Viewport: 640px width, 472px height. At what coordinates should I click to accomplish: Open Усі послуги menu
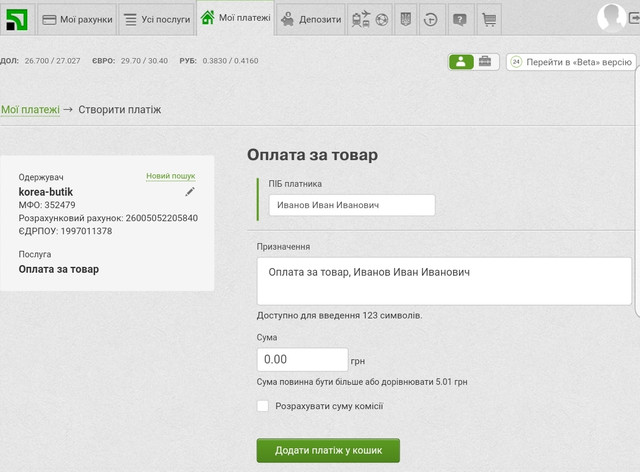pos(157,20)
